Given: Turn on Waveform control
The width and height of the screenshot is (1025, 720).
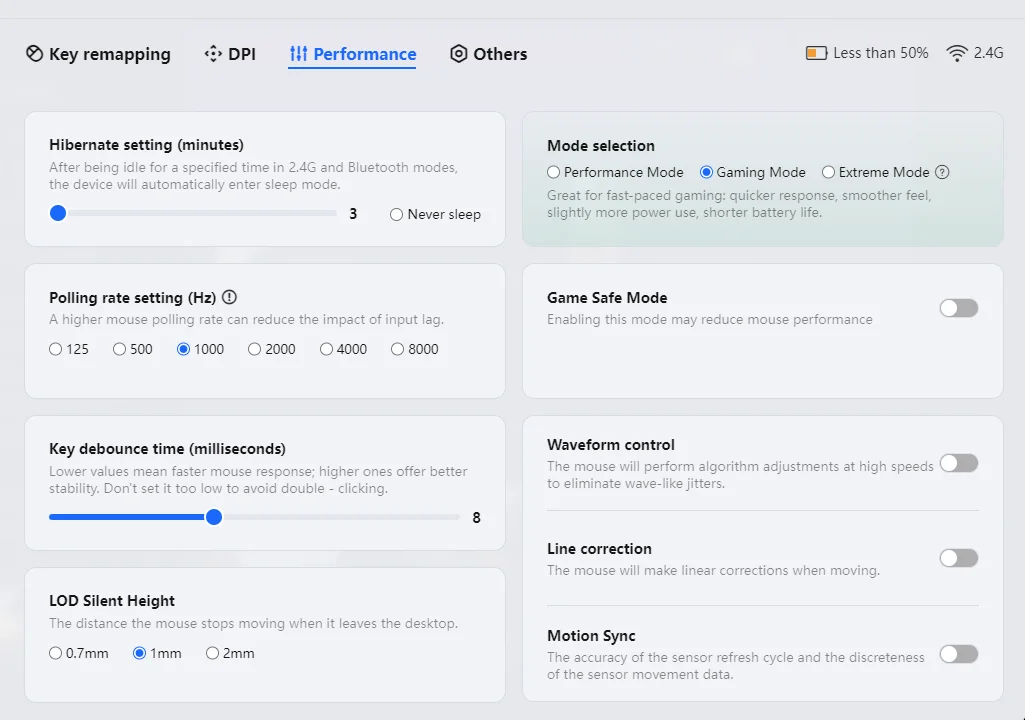Looking at the screenshot, I should 959,463.
